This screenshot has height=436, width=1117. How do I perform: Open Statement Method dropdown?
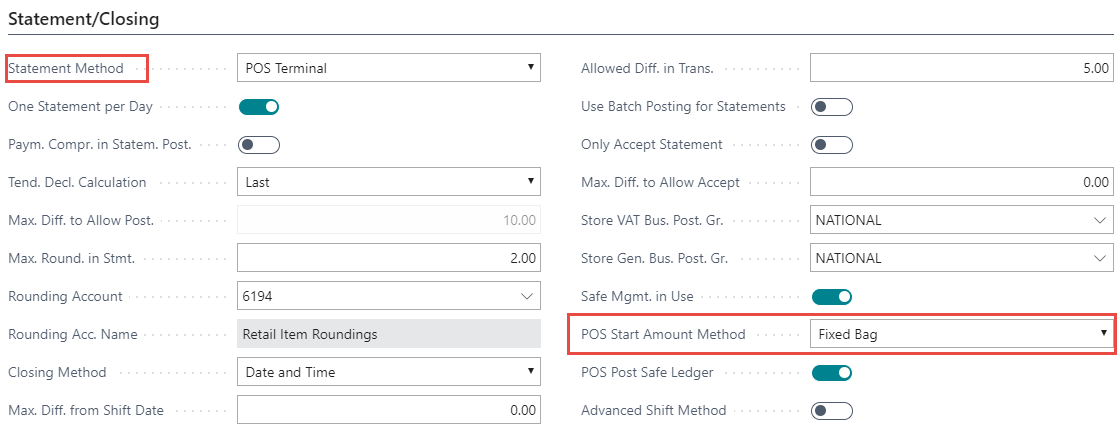(x=388, y=68)
